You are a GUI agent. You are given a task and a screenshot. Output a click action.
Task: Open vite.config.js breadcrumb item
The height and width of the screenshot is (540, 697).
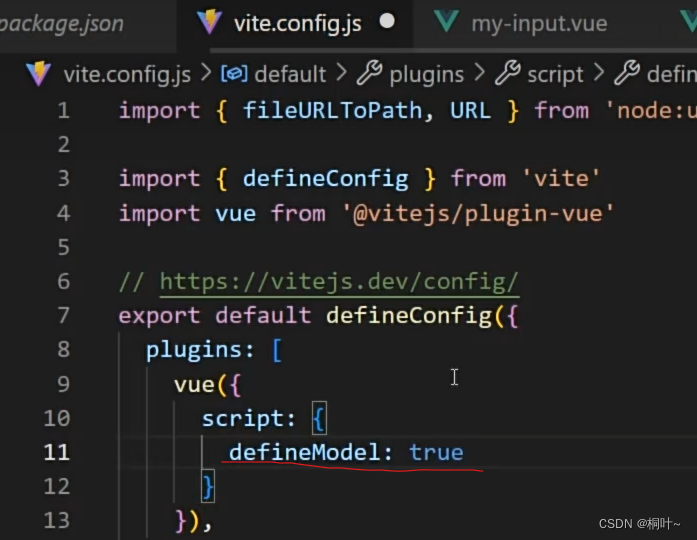pos(127,74)
